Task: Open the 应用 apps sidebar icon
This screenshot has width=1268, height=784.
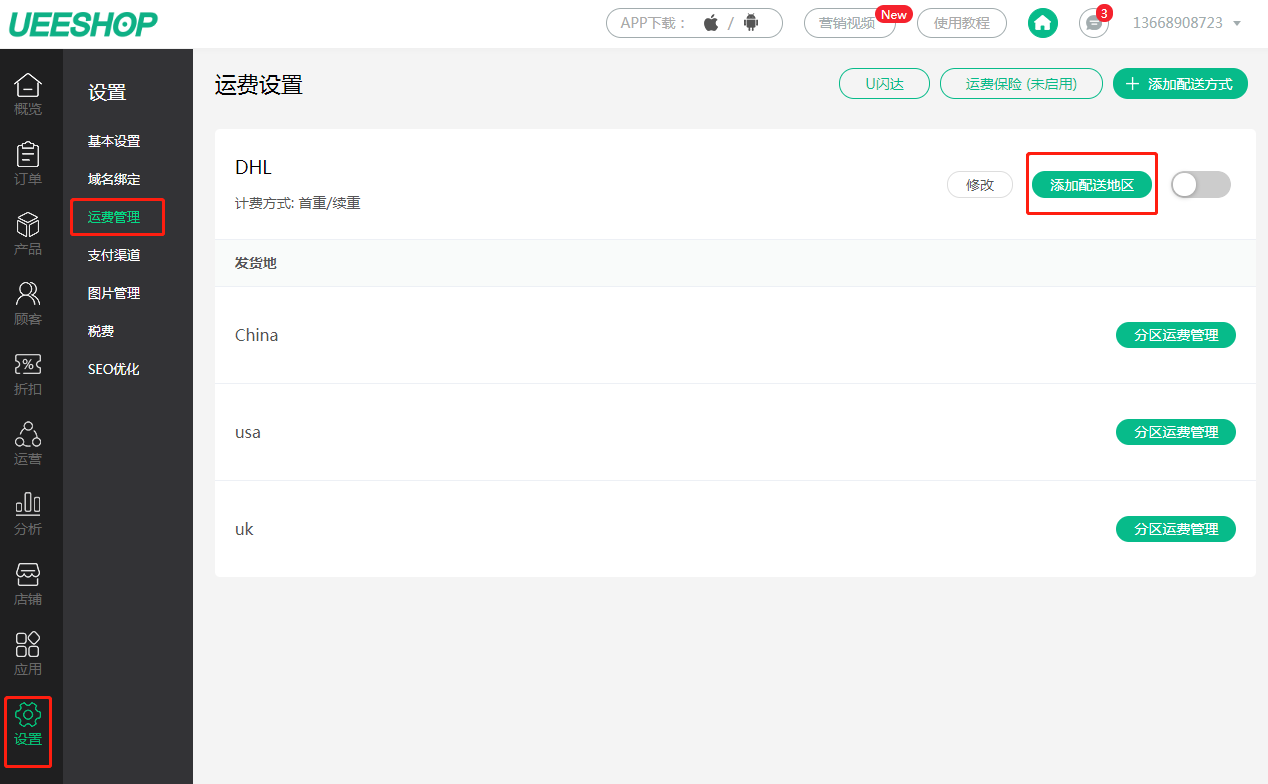Action: pos(28,654)
